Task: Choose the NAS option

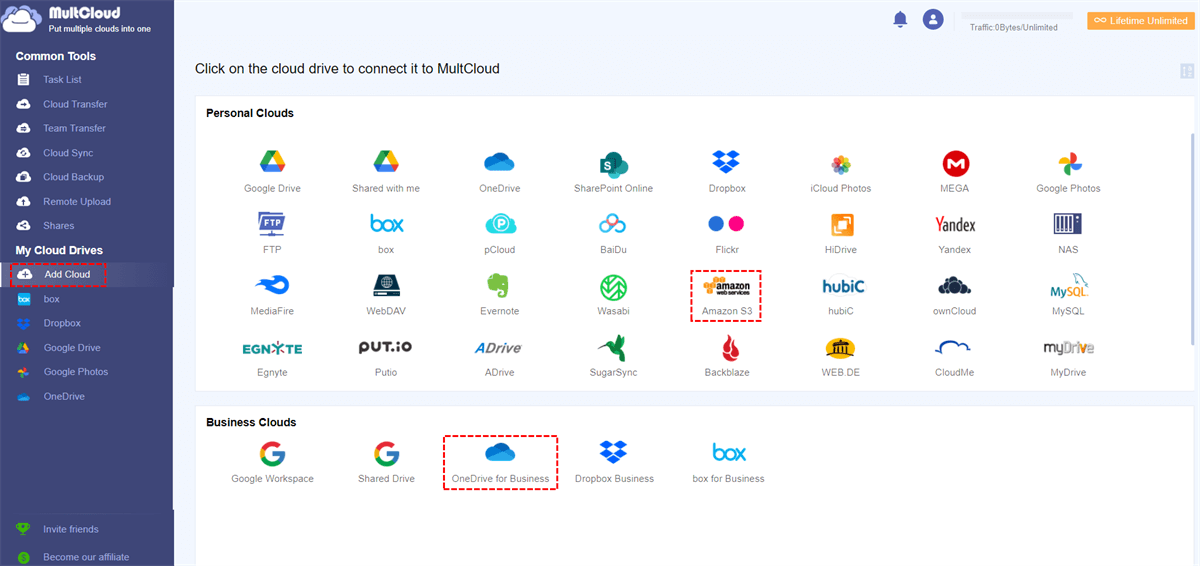Action: pos(1068,232)
